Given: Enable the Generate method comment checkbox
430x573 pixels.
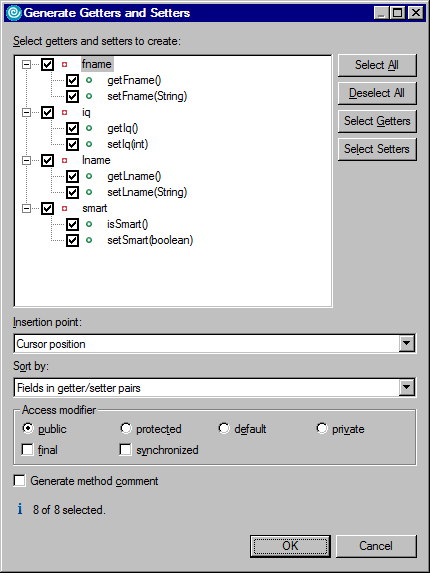Looking at the screenshot, I should [20, 481].
